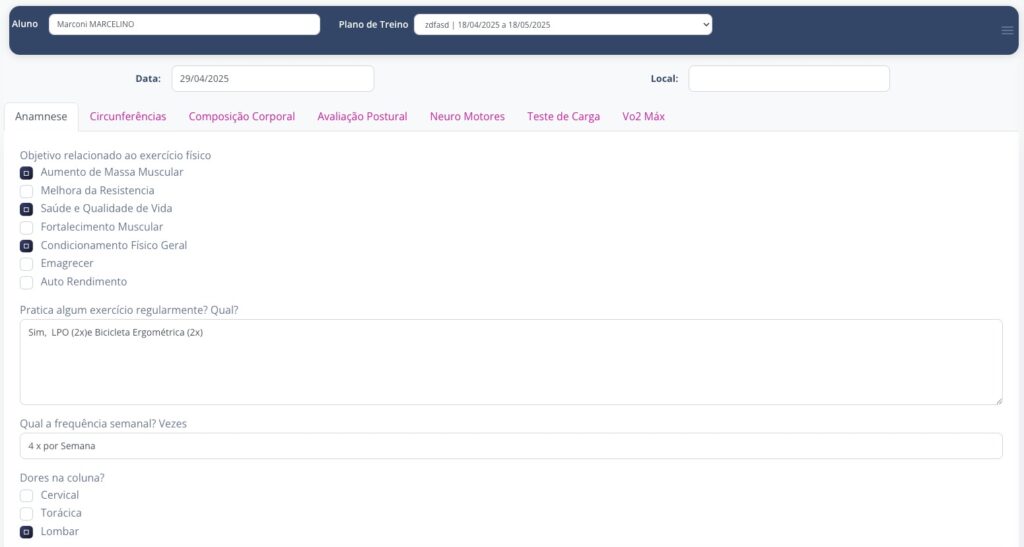Toggle Condicionamento Físico Geral checkbox
This screenshot has height=547, width=1024.
pos(27,246)
